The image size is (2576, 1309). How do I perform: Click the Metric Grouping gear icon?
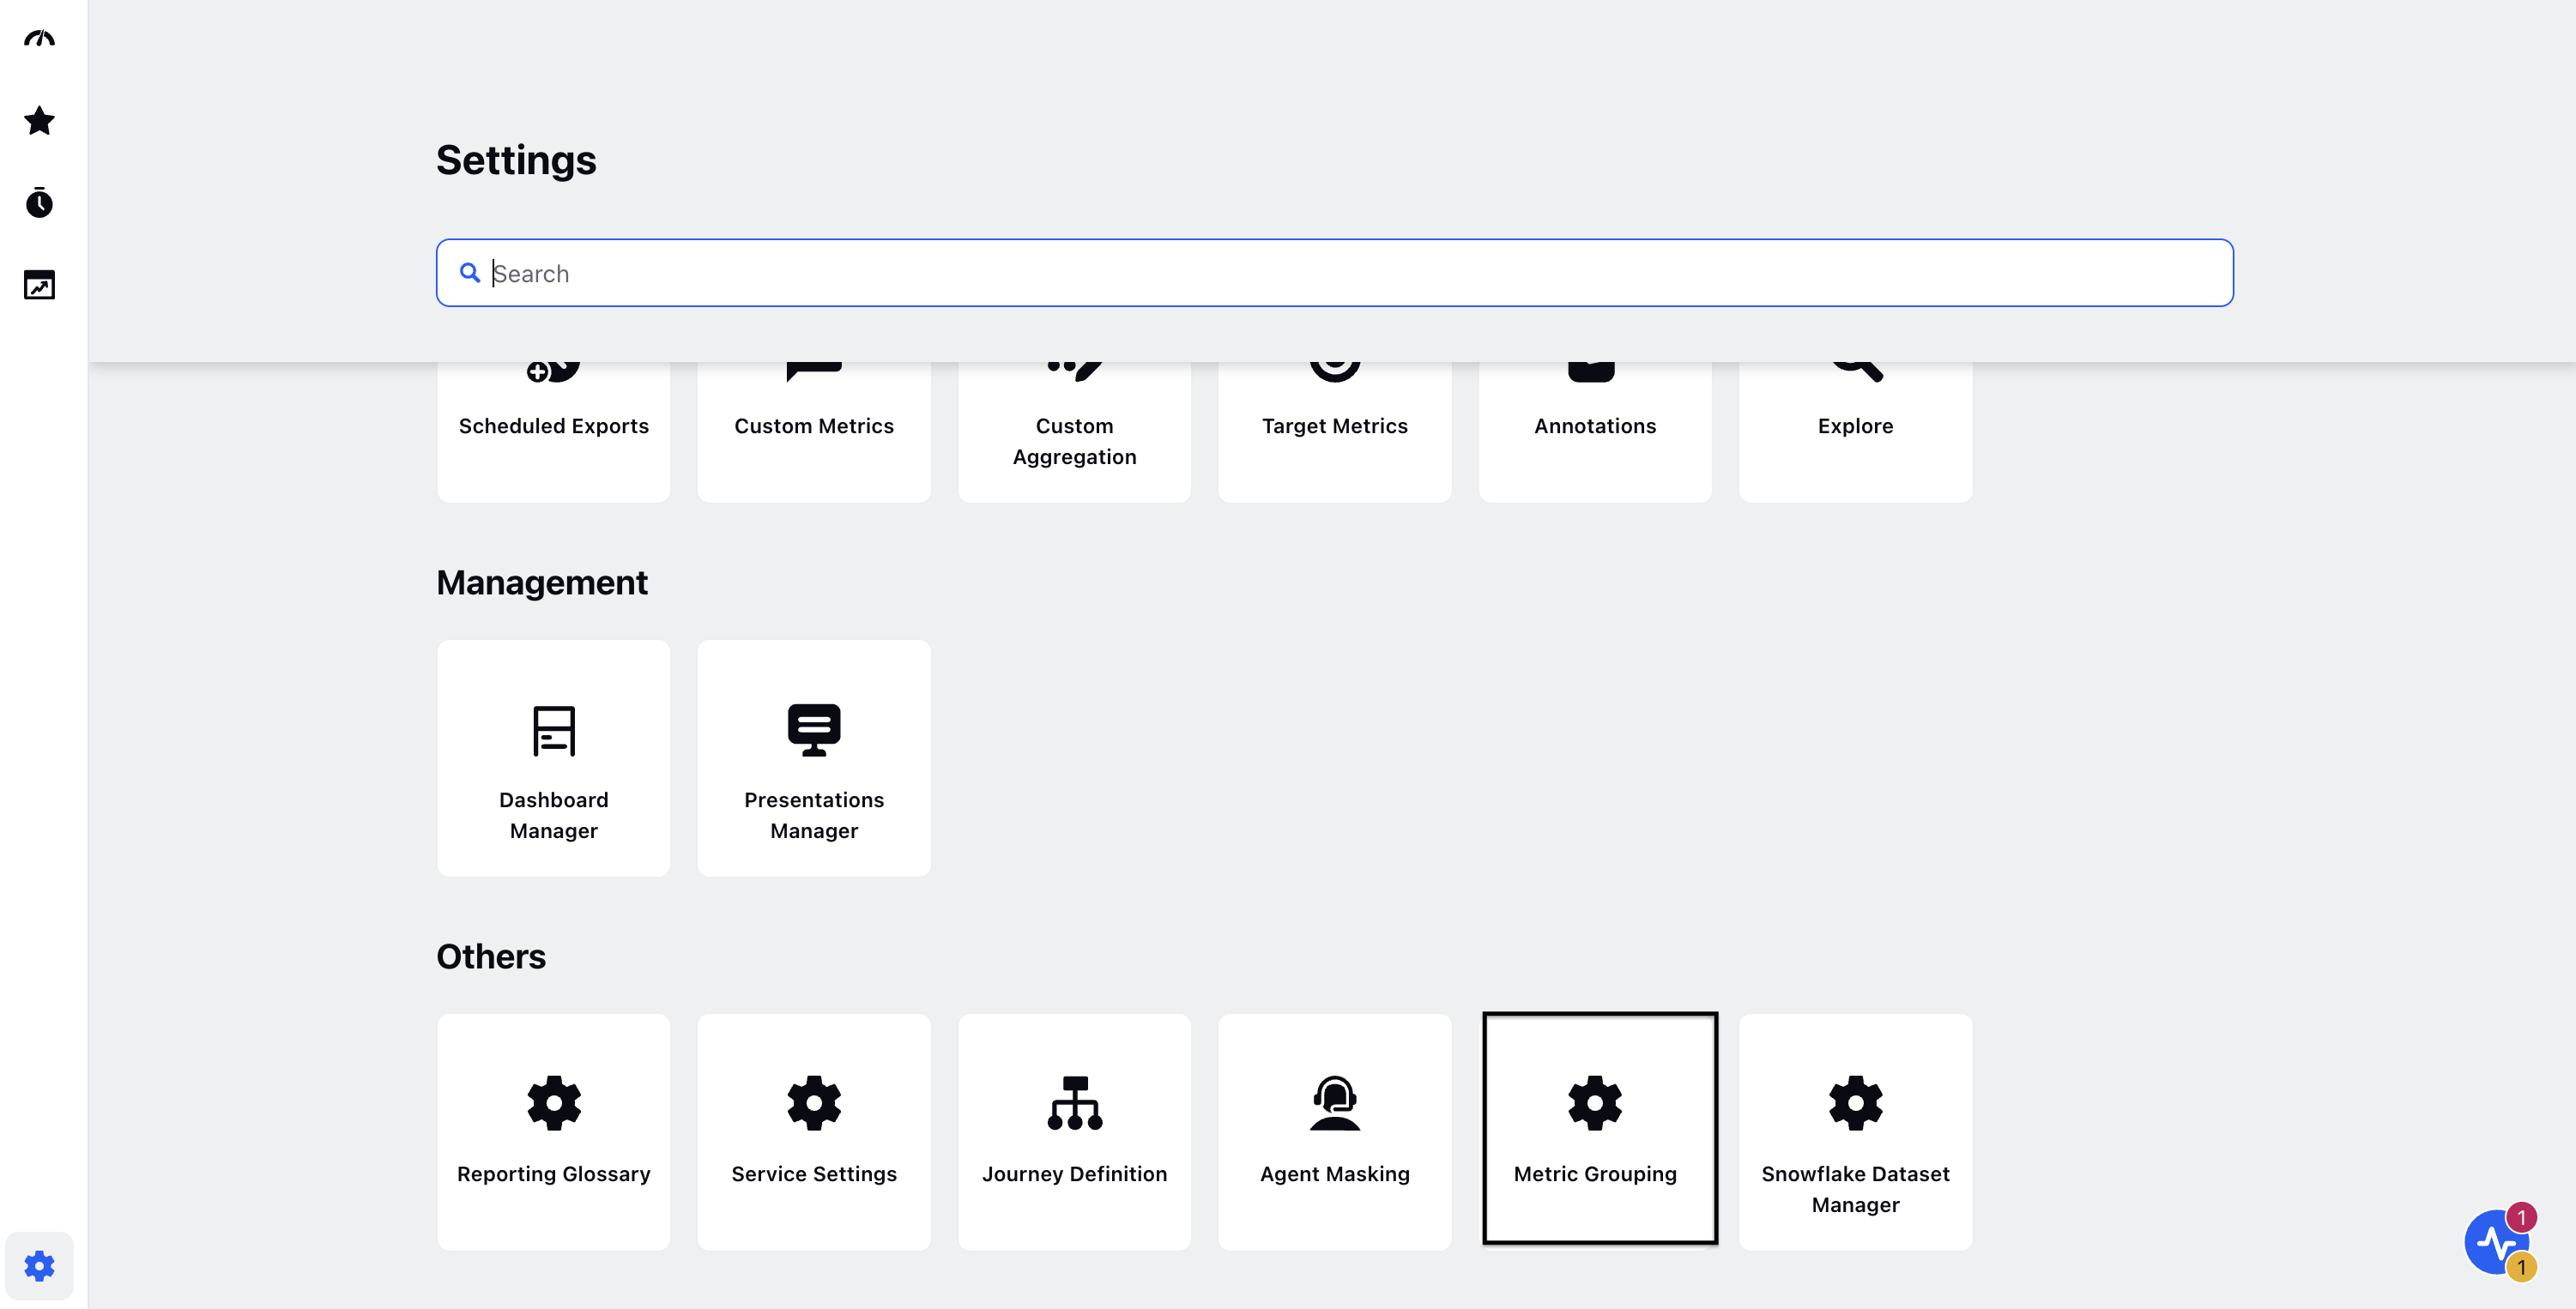point(1595,1103)
